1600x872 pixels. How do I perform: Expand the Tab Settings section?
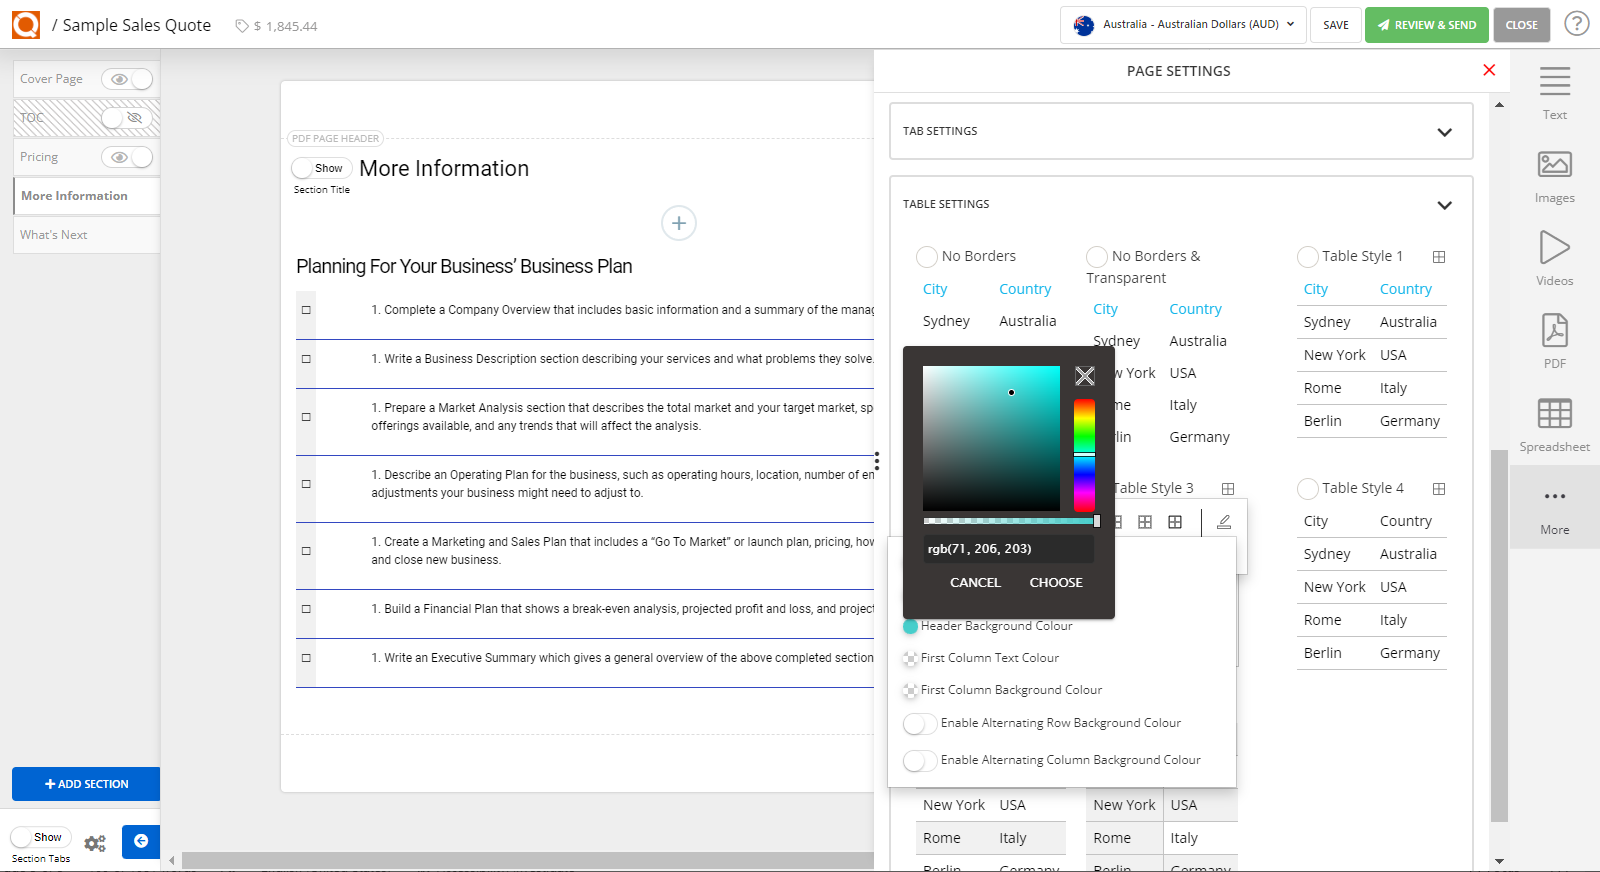(1444, 132)
